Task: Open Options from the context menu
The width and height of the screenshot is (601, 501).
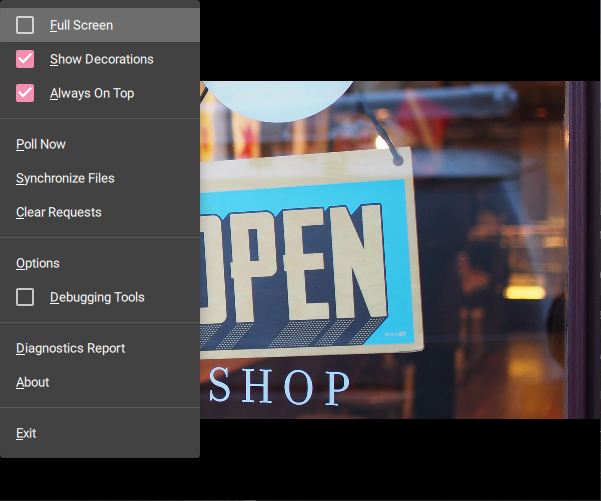Action: pyautogui.click(x=38, y=263)
